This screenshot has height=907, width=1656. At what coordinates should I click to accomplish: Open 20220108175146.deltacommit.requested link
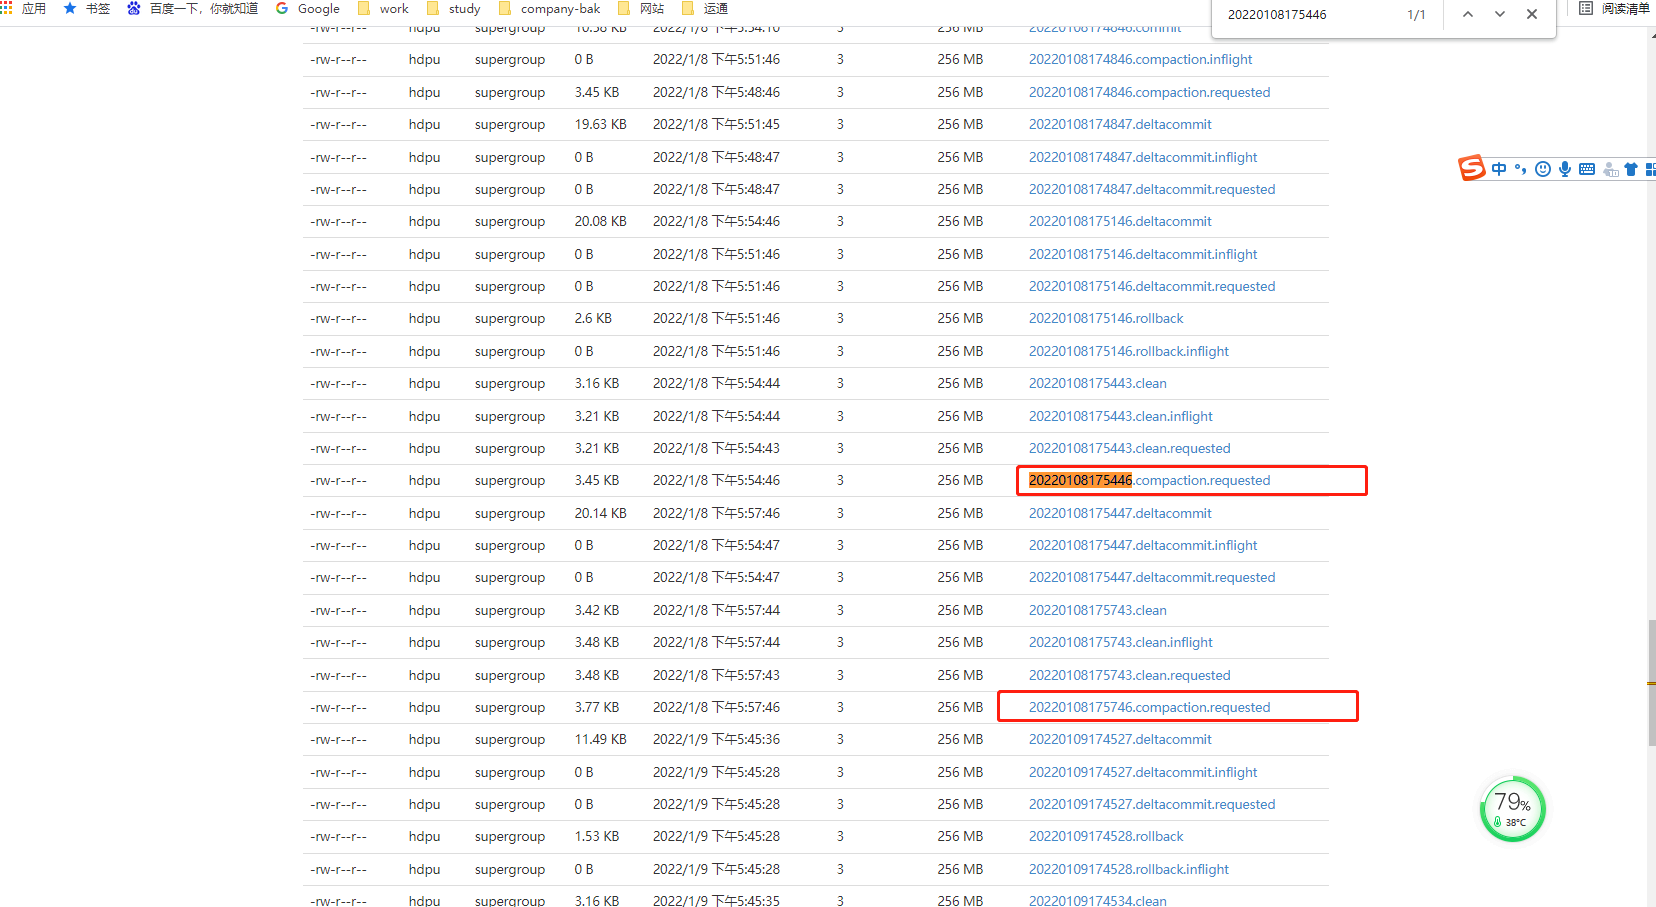(1152, 286)
